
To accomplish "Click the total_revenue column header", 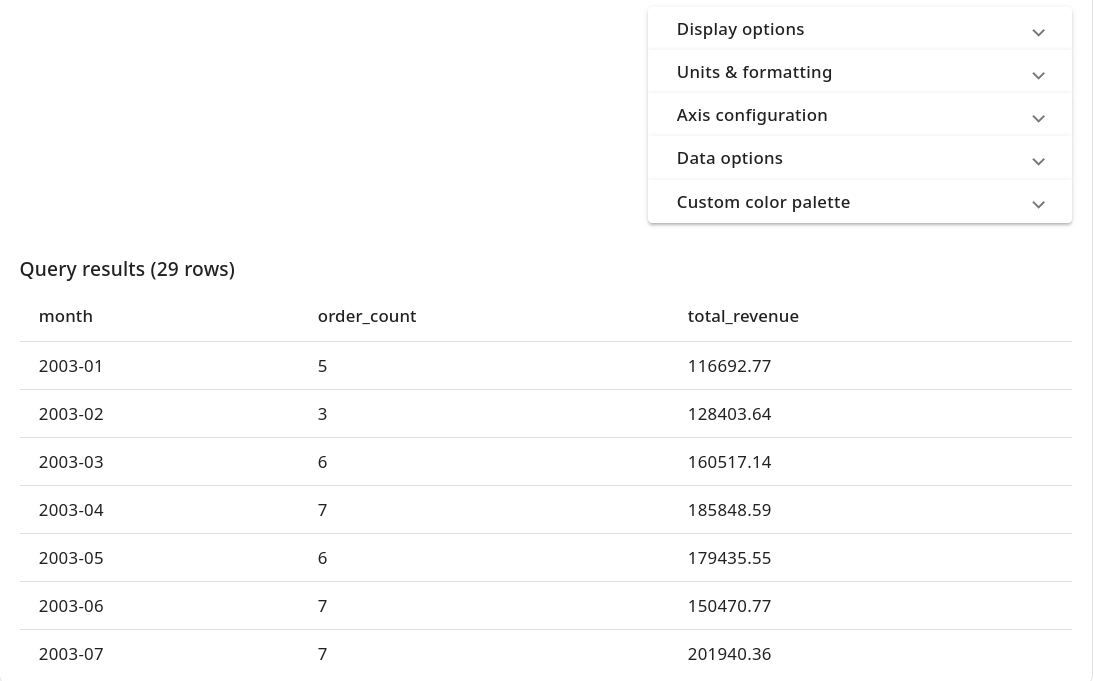I will (743, 316).
